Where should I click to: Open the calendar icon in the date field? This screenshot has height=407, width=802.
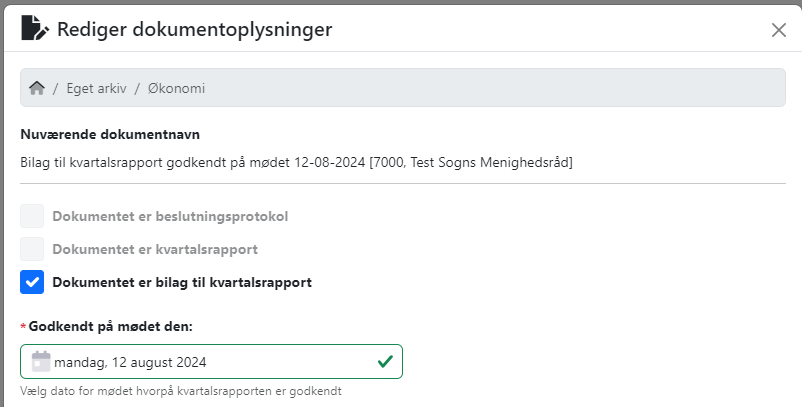pyautogui.click(x=41, y=361)
